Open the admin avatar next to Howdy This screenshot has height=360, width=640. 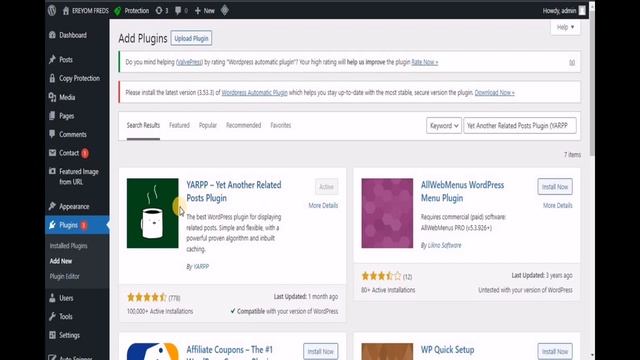582,11
